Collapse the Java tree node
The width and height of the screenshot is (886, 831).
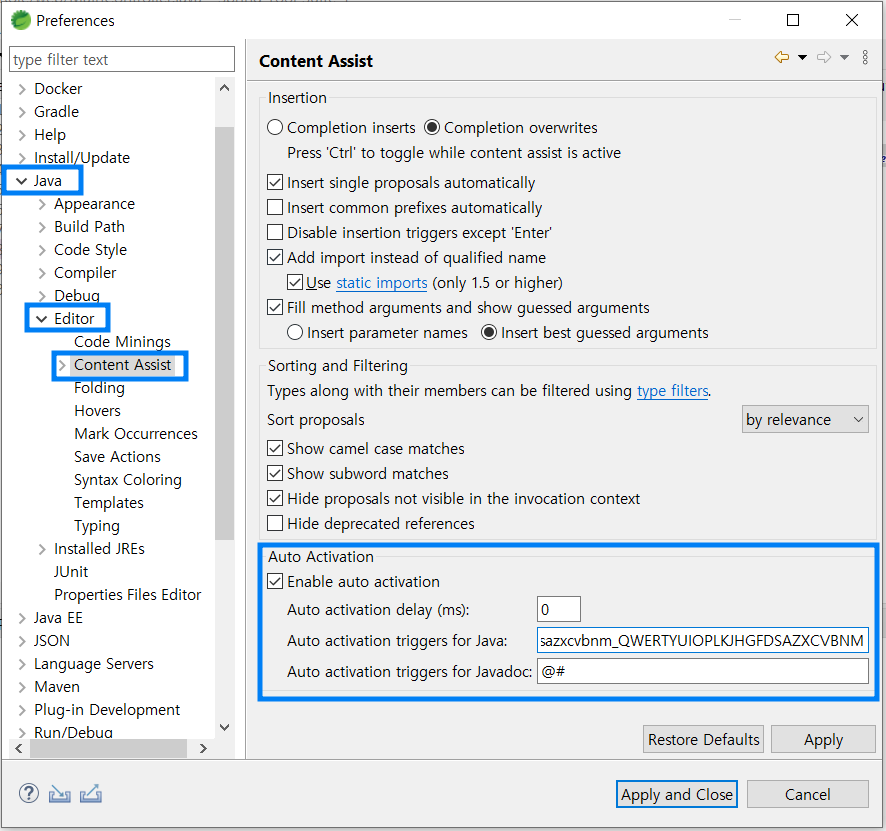click(x=21, y=181)
